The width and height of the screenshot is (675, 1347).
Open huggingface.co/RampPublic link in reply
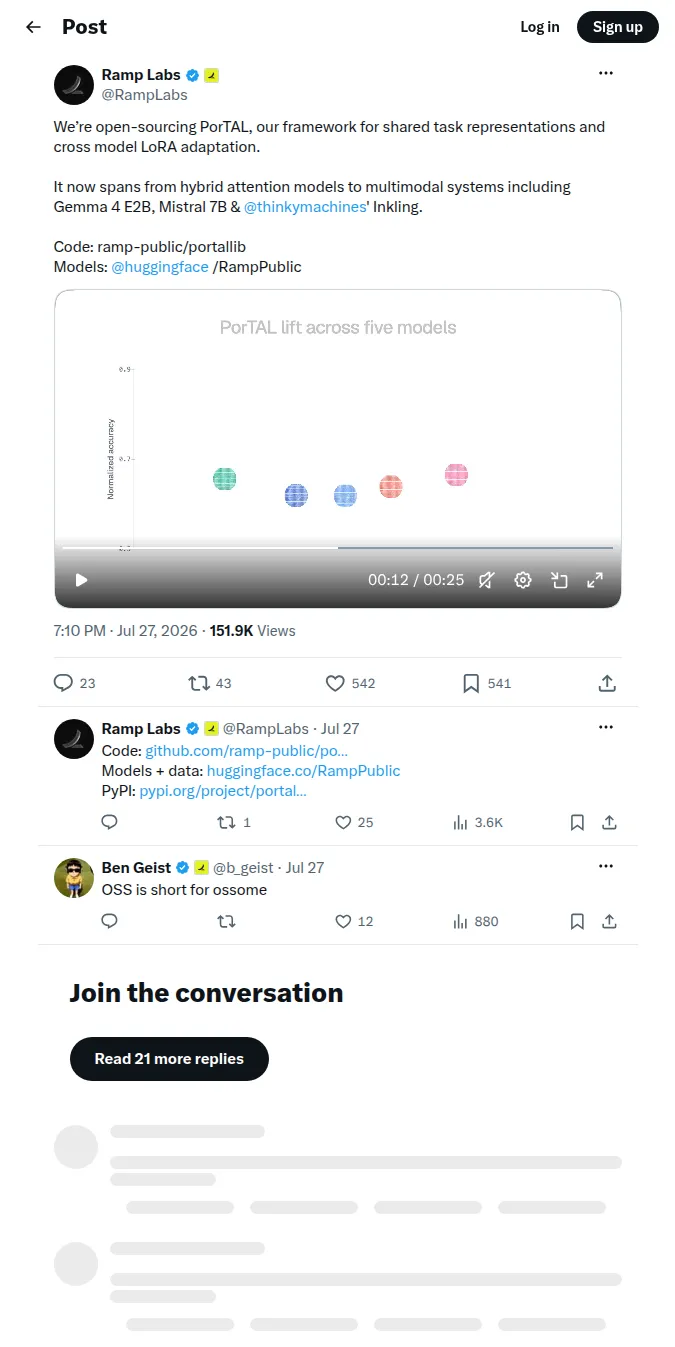click(304, 771)
